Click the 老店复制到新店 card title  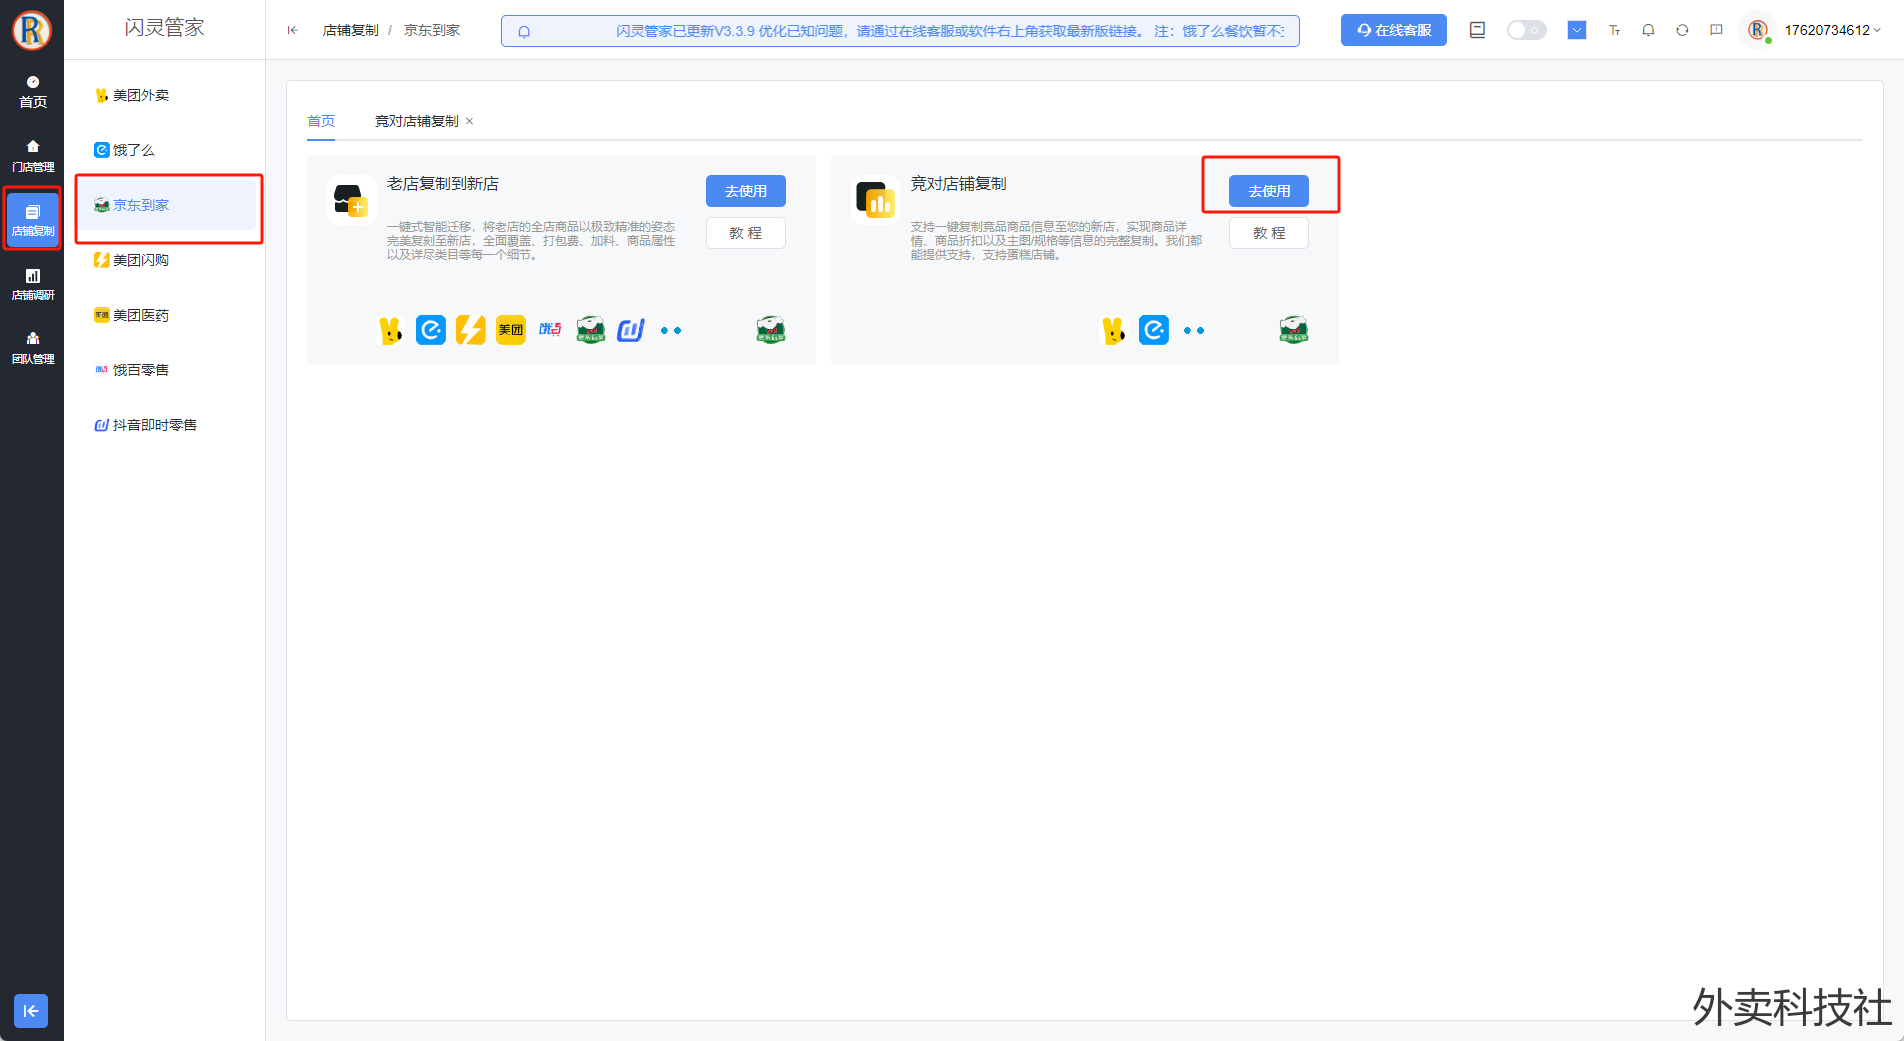pyautogui.click(x=443, y=184)
